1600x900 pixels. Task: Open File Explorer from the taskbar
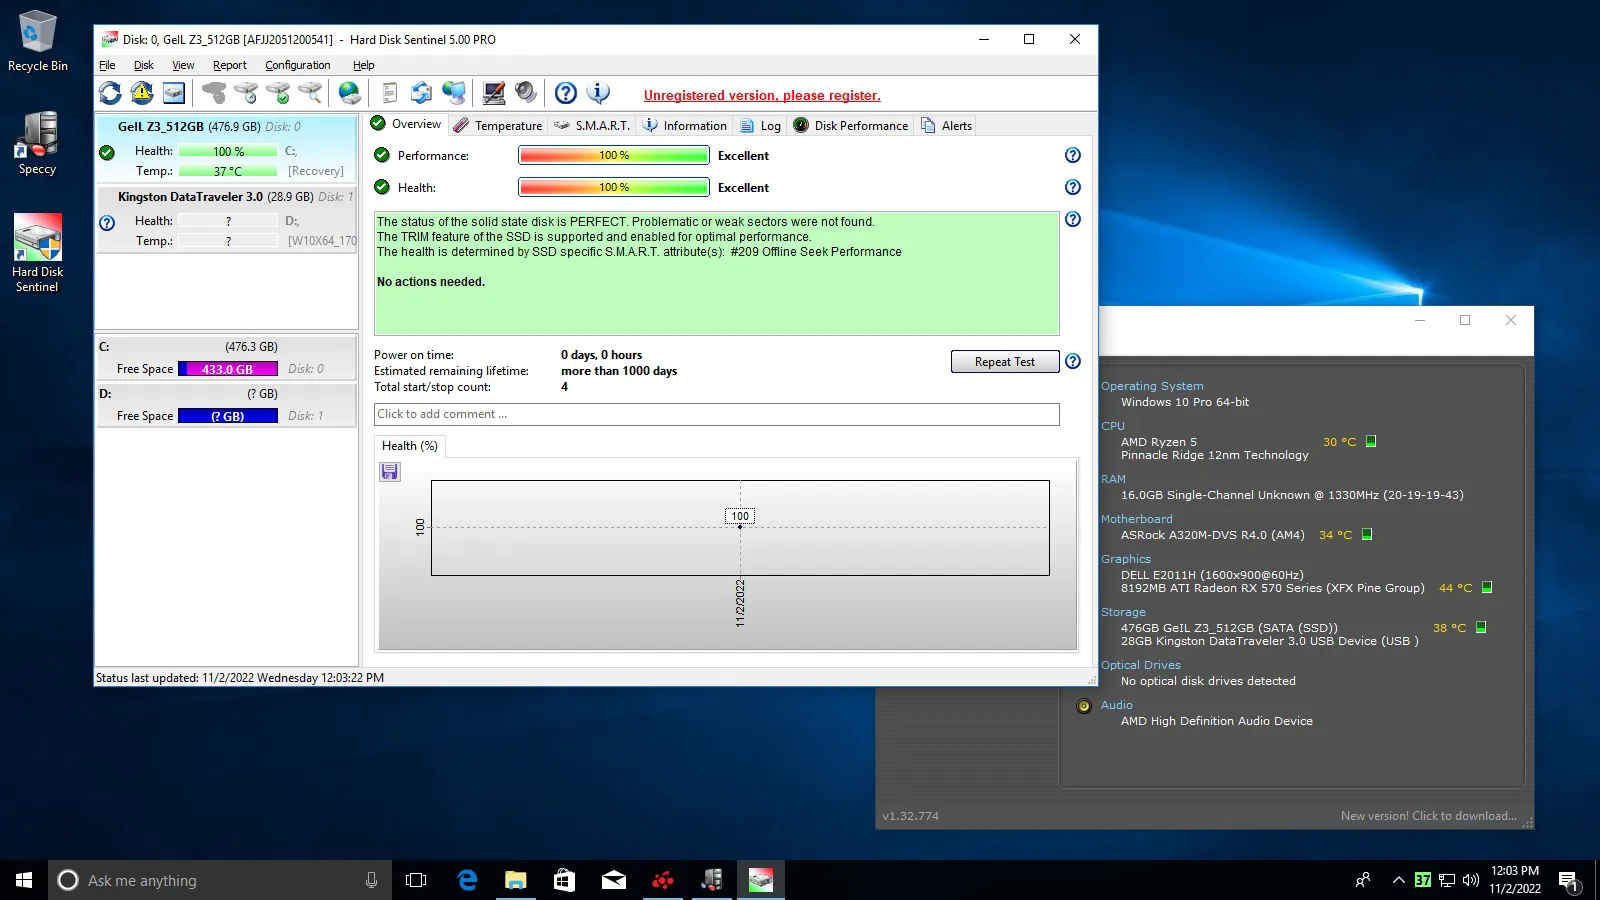point(516,880)
